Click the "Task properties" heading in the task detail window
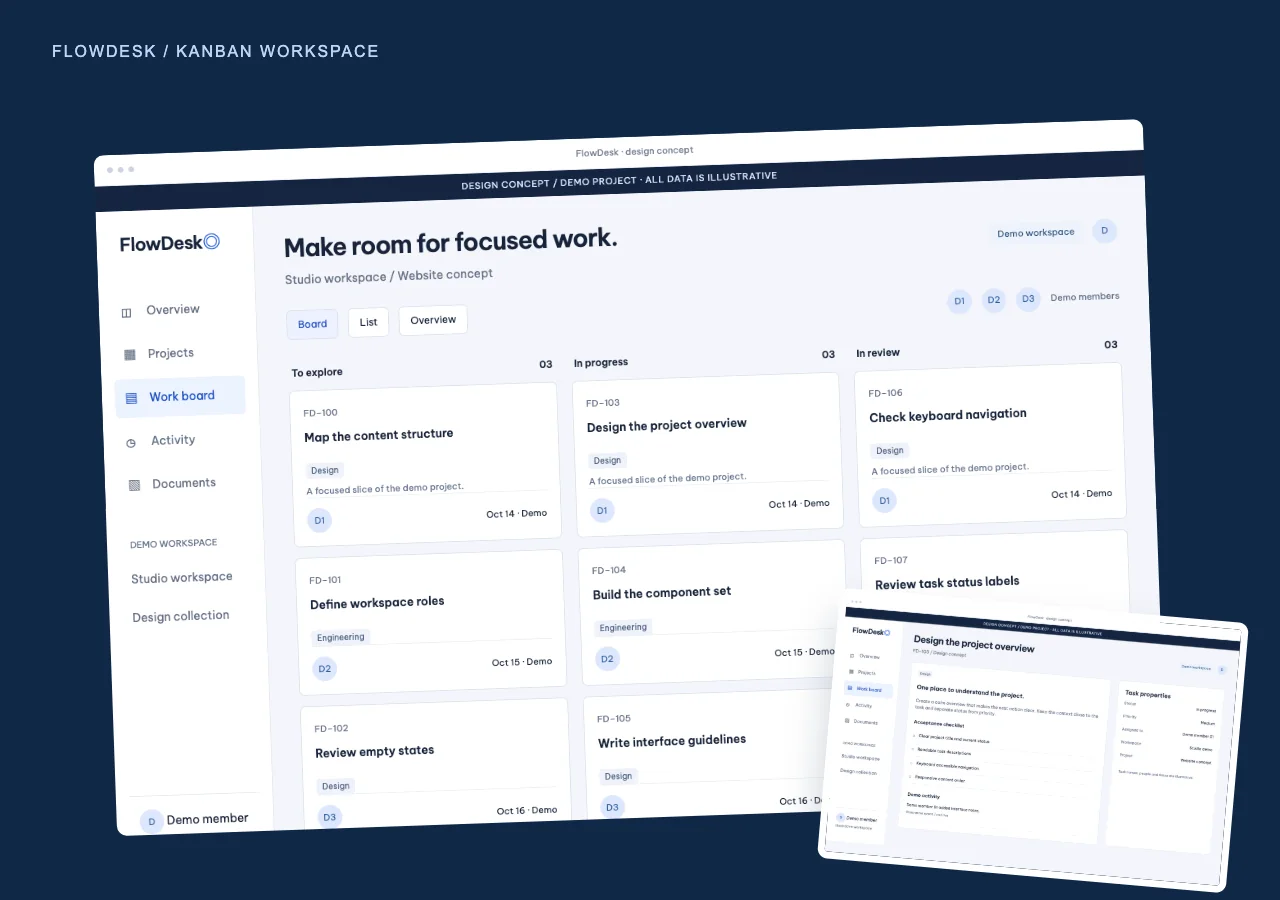Screen dimensions: 1280x900 coord(1148,694)
